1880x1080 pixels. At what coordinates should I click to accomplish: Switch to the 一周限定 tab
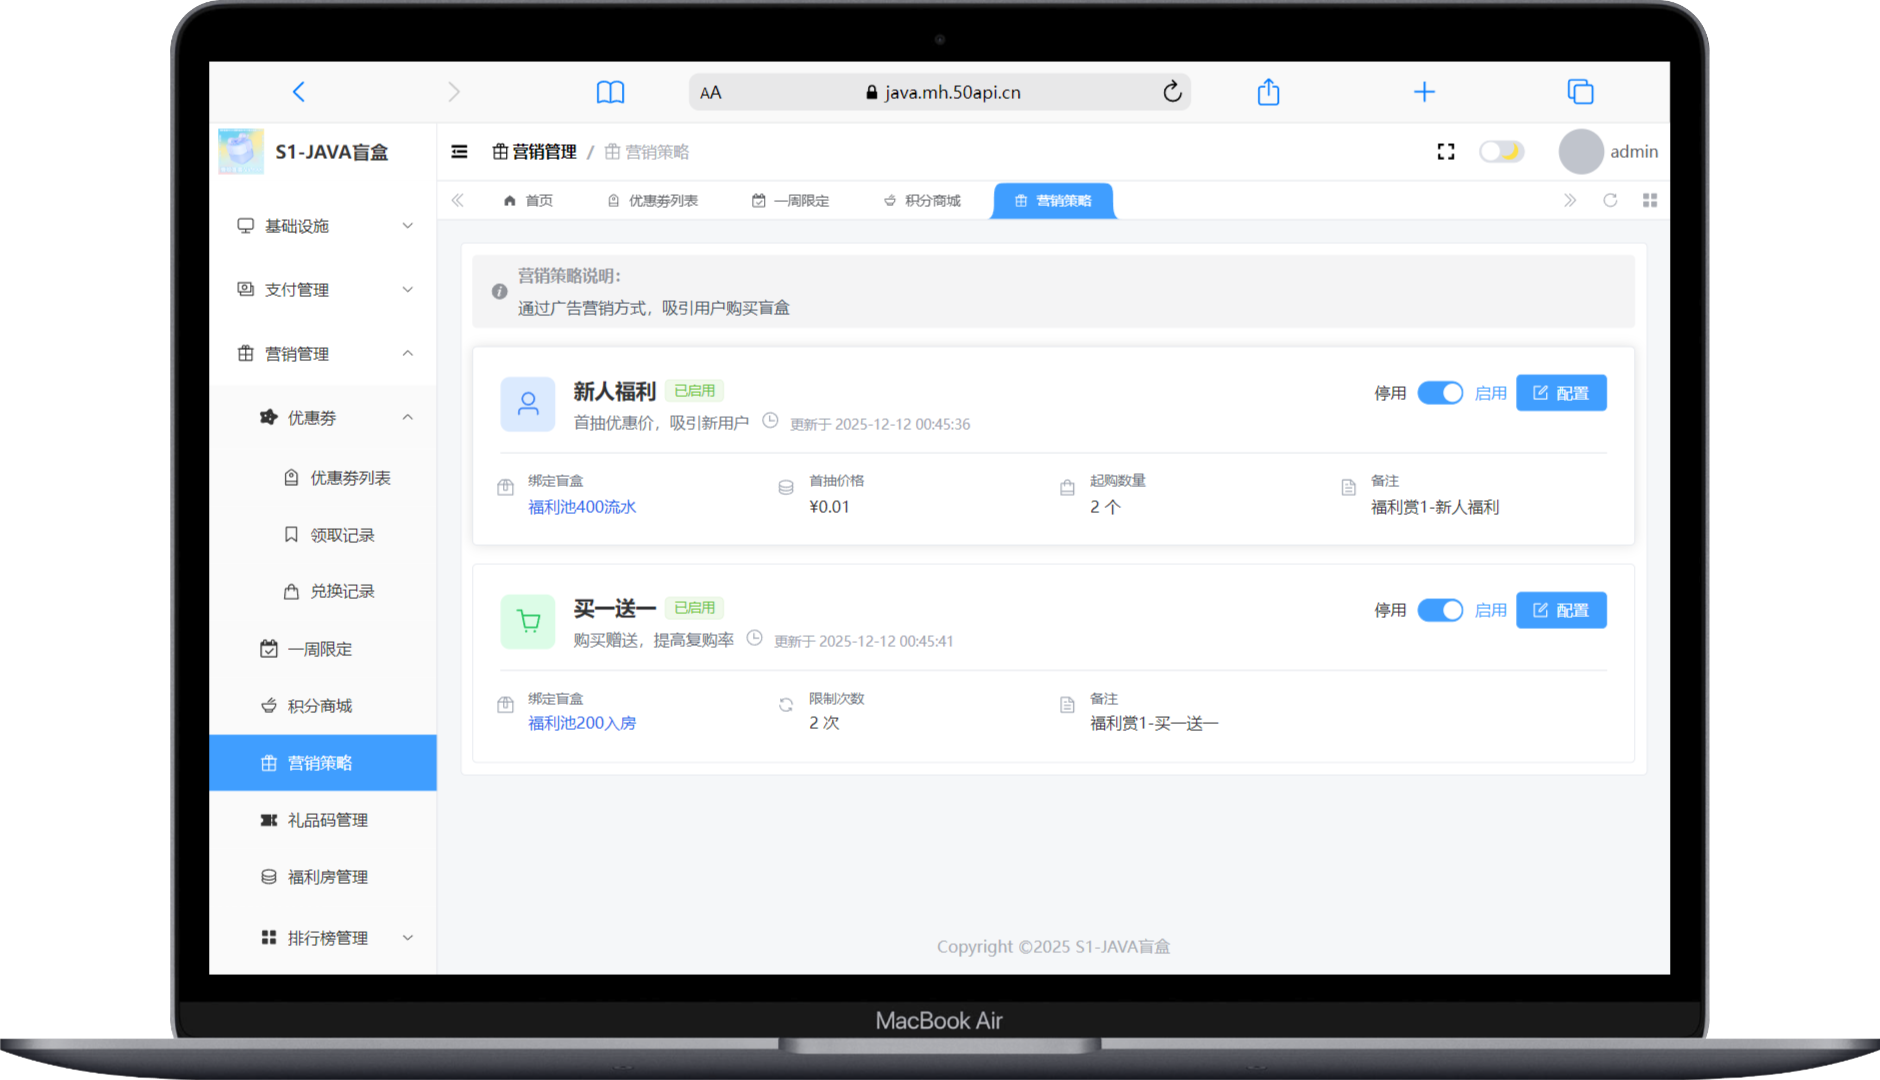791,201
